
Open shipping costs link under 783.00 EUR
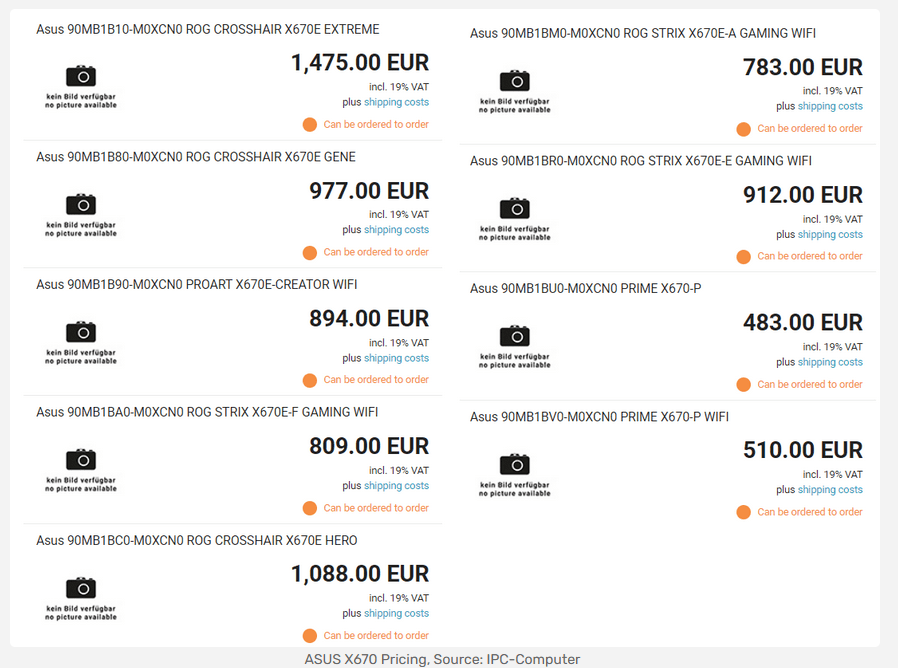coord(830,106)
